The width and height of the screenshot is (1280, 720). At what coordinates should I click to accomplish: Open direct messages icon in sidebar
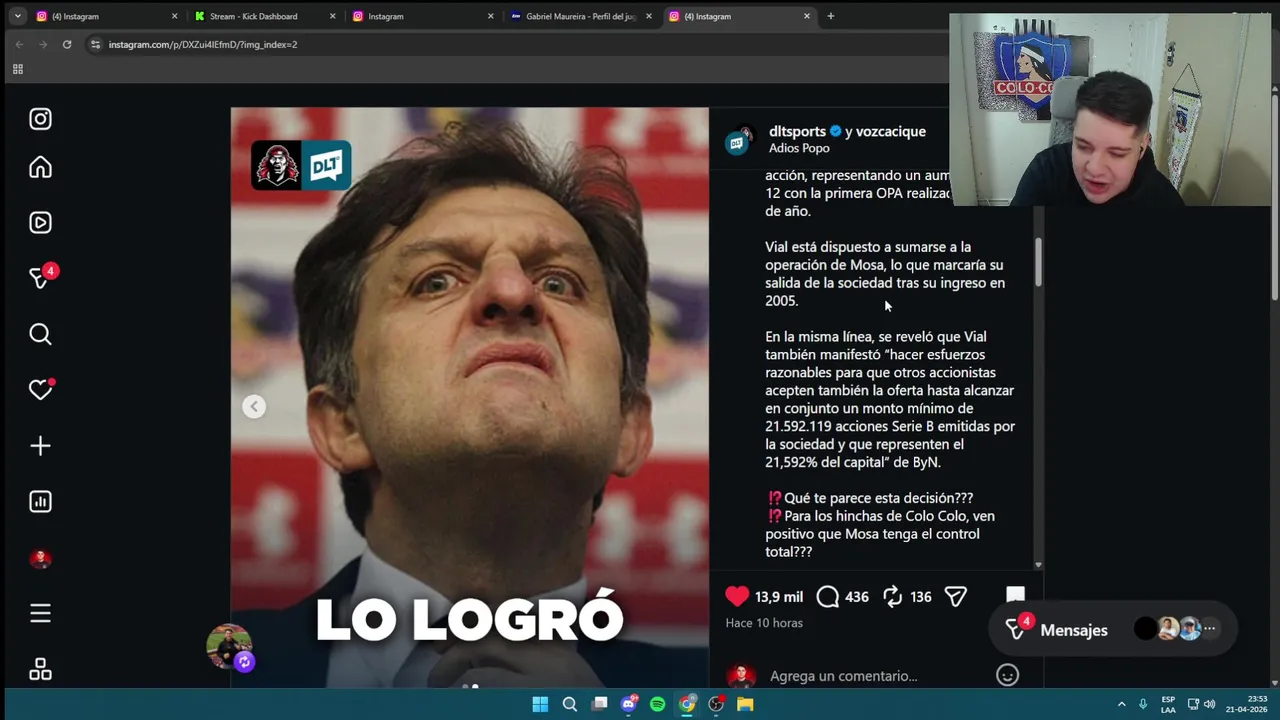(x=40, y=278)
